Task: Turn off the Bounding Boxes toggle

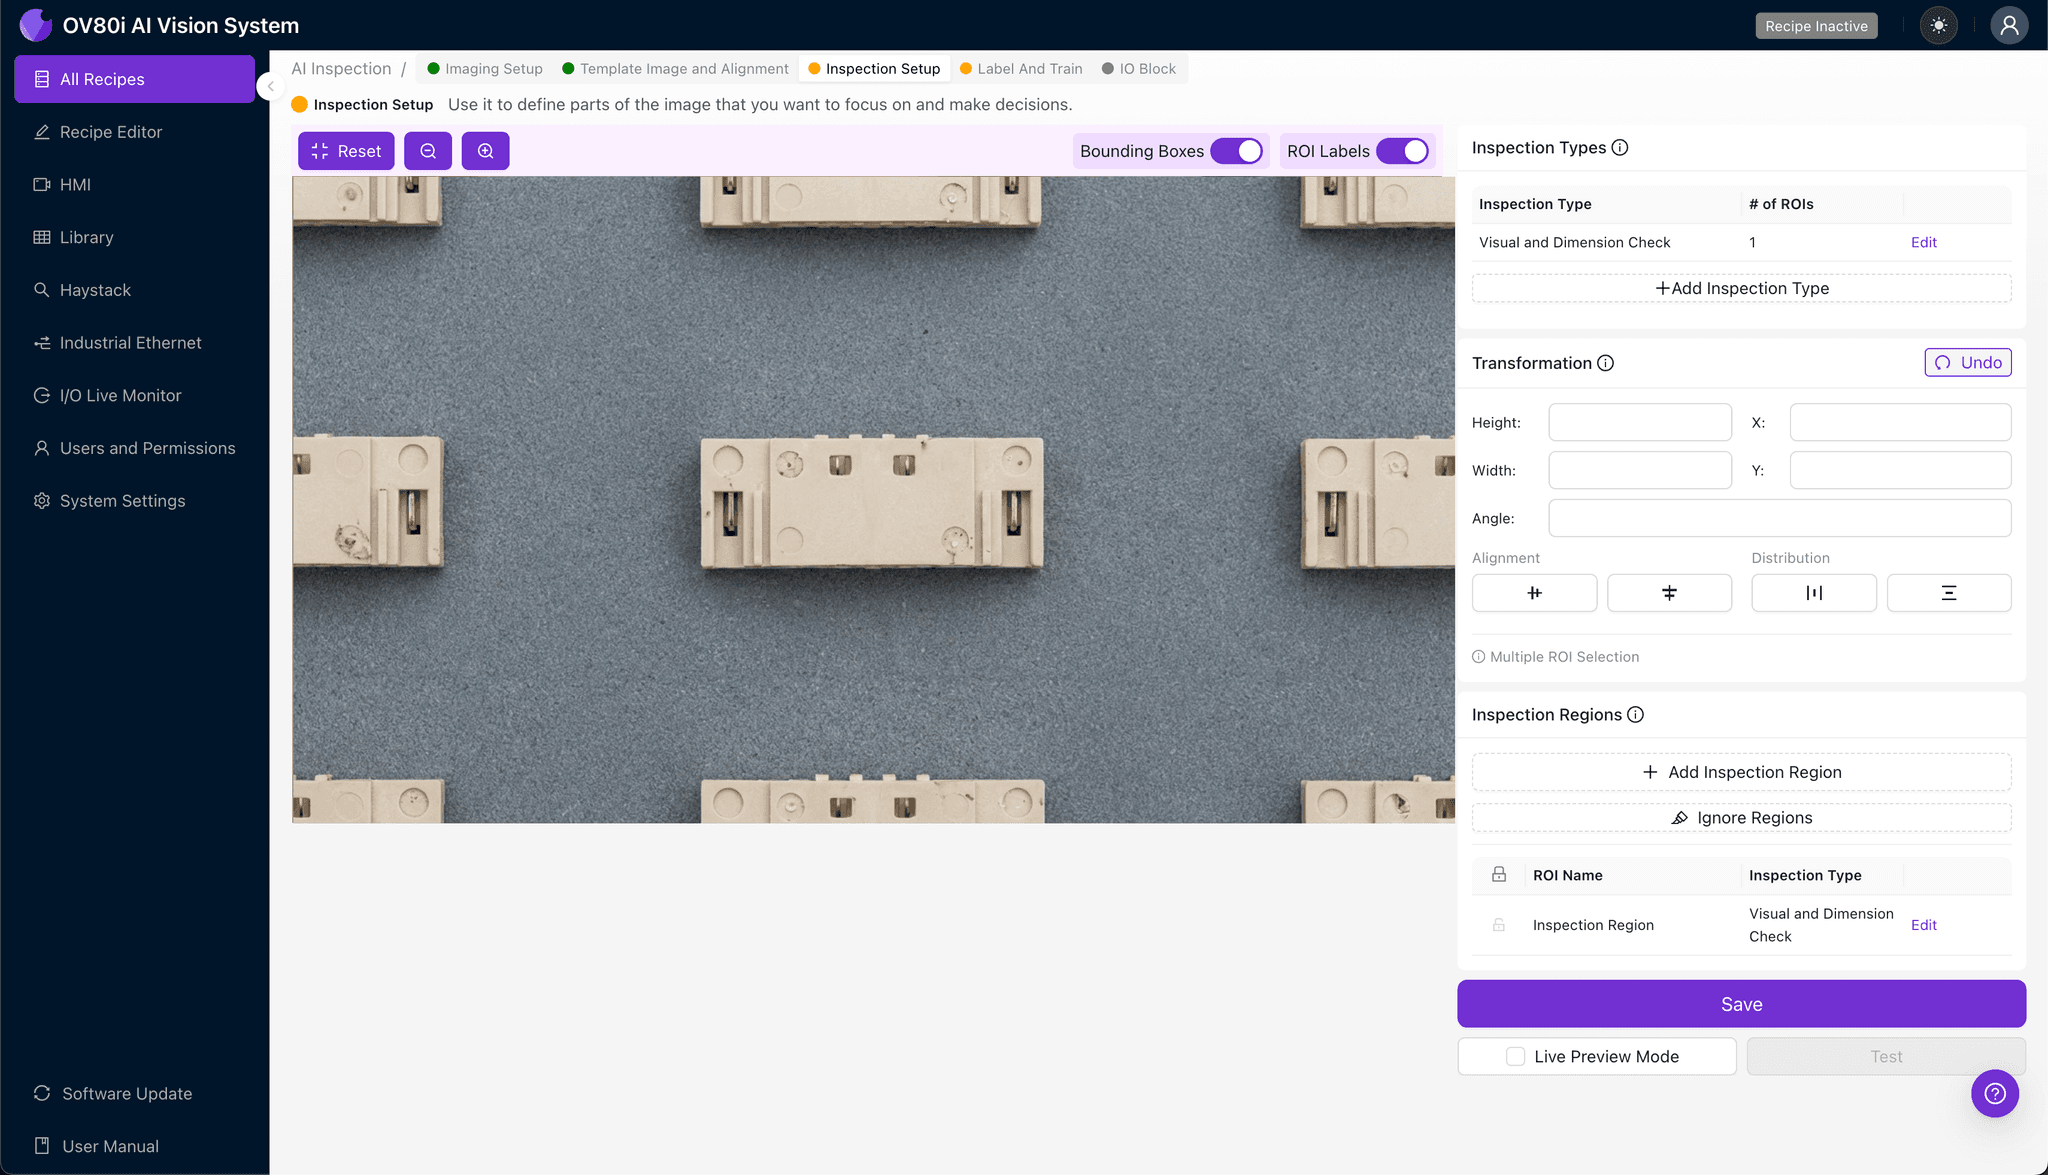Action: tap(1236, 151)
